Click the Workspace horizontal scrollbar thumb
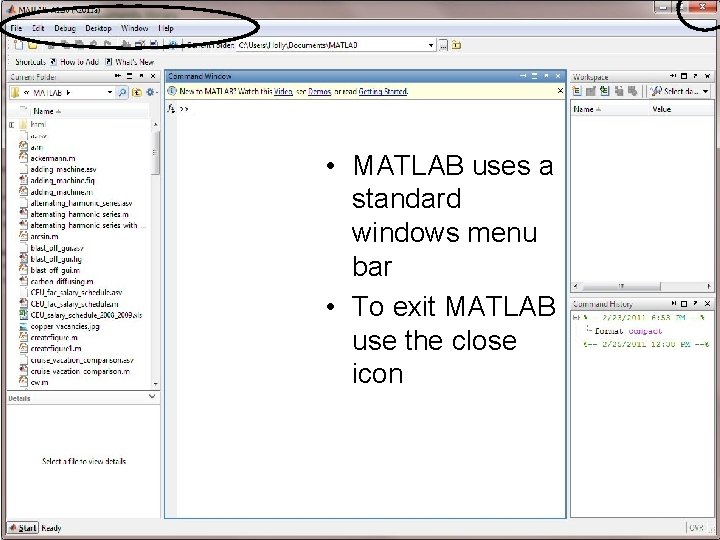Screen dimensions: 720x540 (x=621, y=286)
